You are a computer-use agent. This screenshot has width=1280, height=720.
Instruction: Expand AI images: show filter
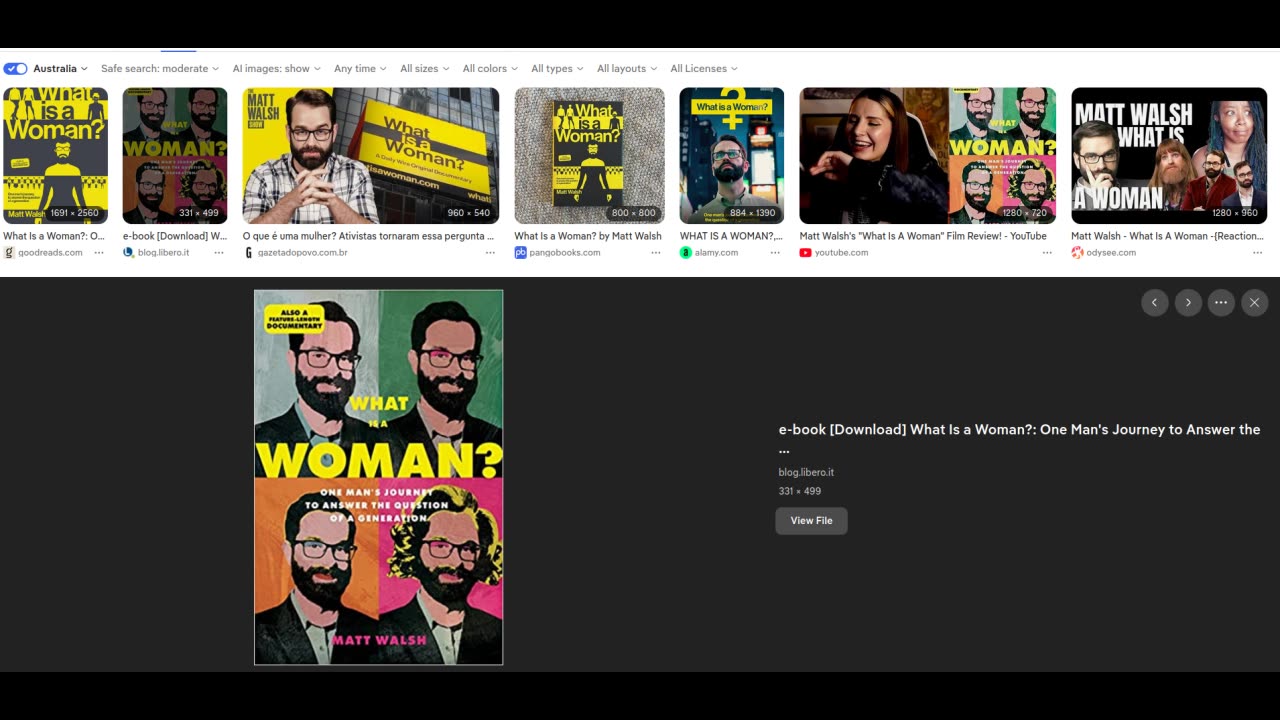[x=276, y=69]
